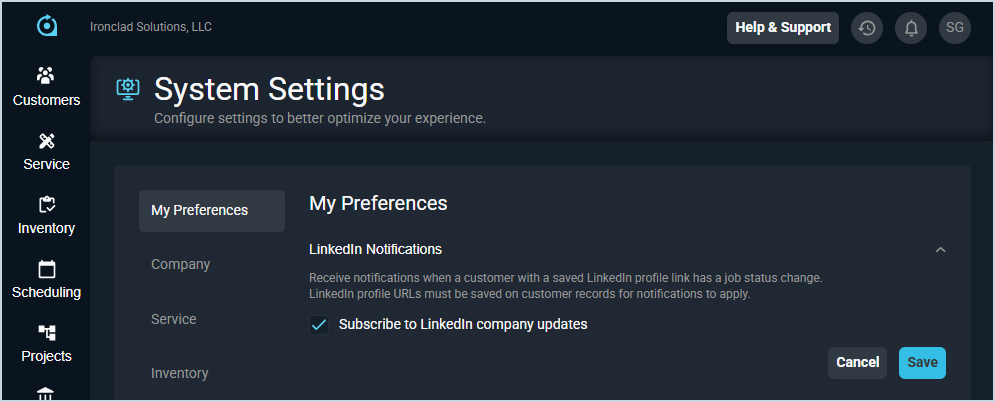Click the SG user avatar
The height and width of the screenshot is (402, 995).
coord(955,28)
